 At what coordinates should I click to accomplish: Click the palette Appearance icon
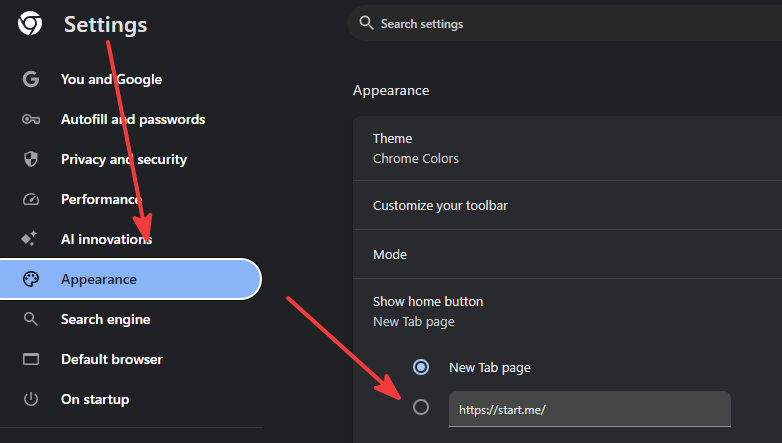click(30, 279)
